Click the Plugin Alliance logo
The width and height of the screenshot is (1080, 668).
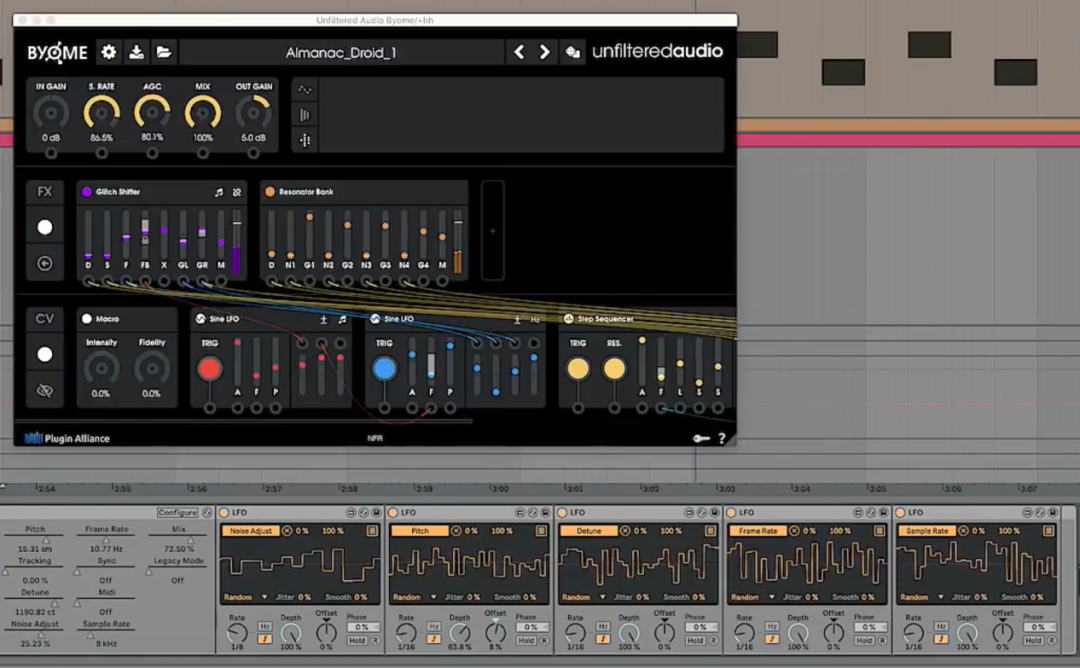click(x=68, y=438)
